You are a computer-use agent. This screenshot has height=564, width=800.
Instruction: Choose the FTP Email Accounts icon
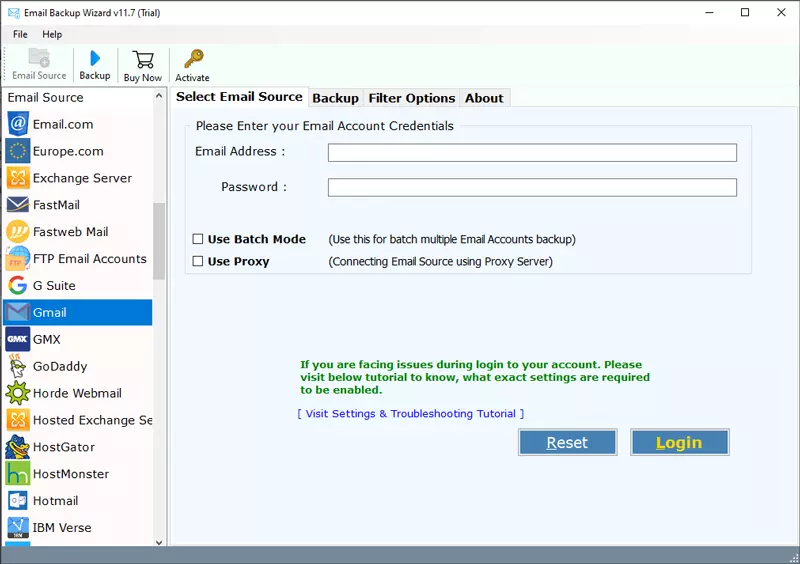pyautogui.click(x=18, y=258)
